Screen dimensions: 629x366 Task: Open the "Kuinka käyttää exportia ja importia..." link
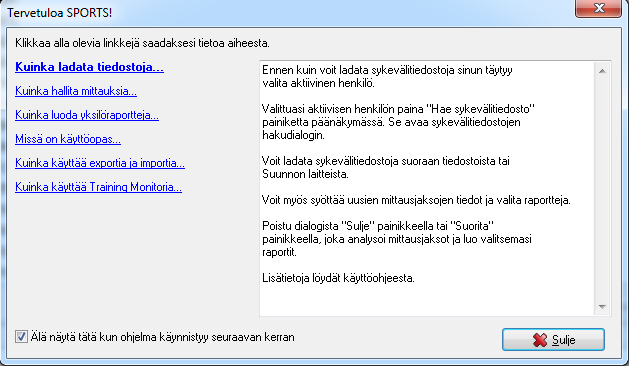tap(100, 163)
